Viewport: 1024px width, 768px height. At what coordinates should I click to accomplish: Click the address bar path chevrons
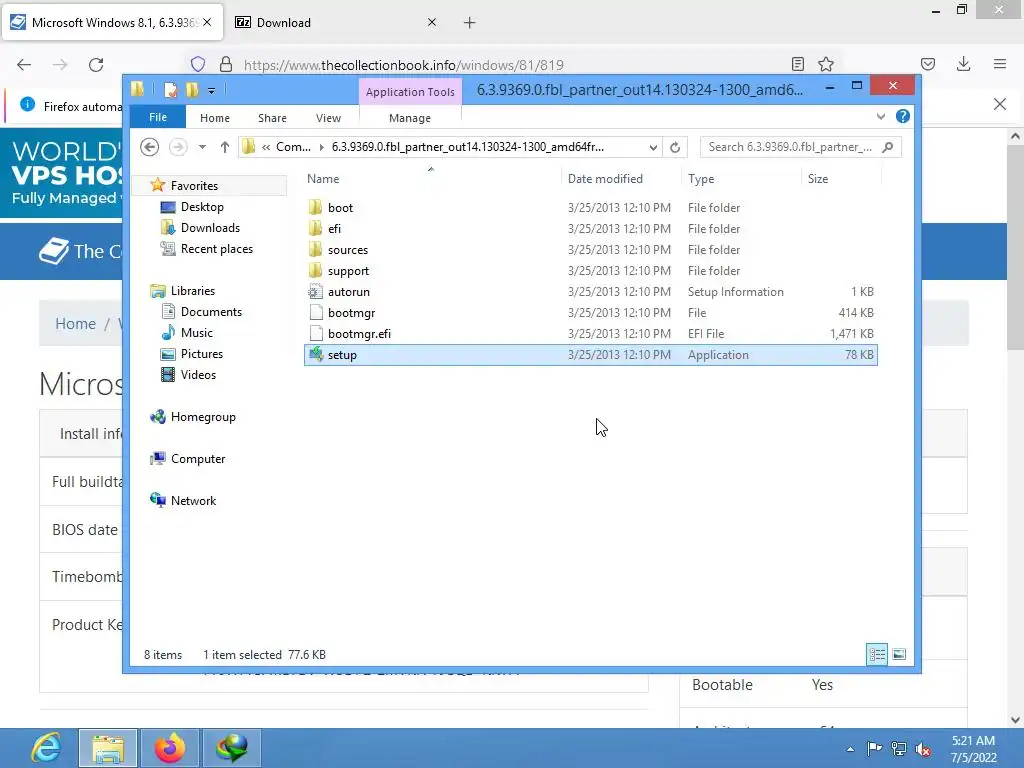pyautogui.click(x=266, y=147)
